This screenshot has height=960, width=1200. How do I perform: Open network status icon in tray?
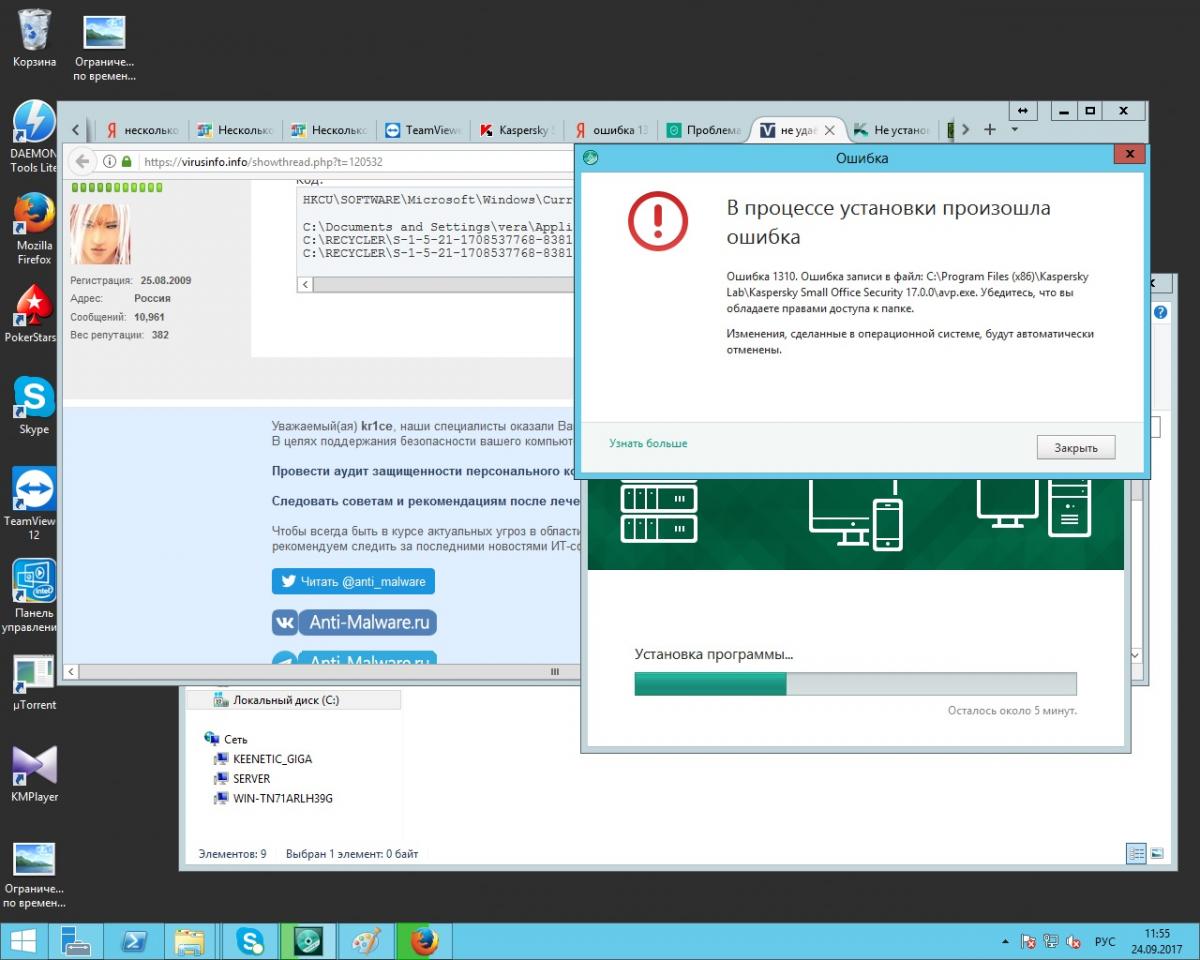1051,941
